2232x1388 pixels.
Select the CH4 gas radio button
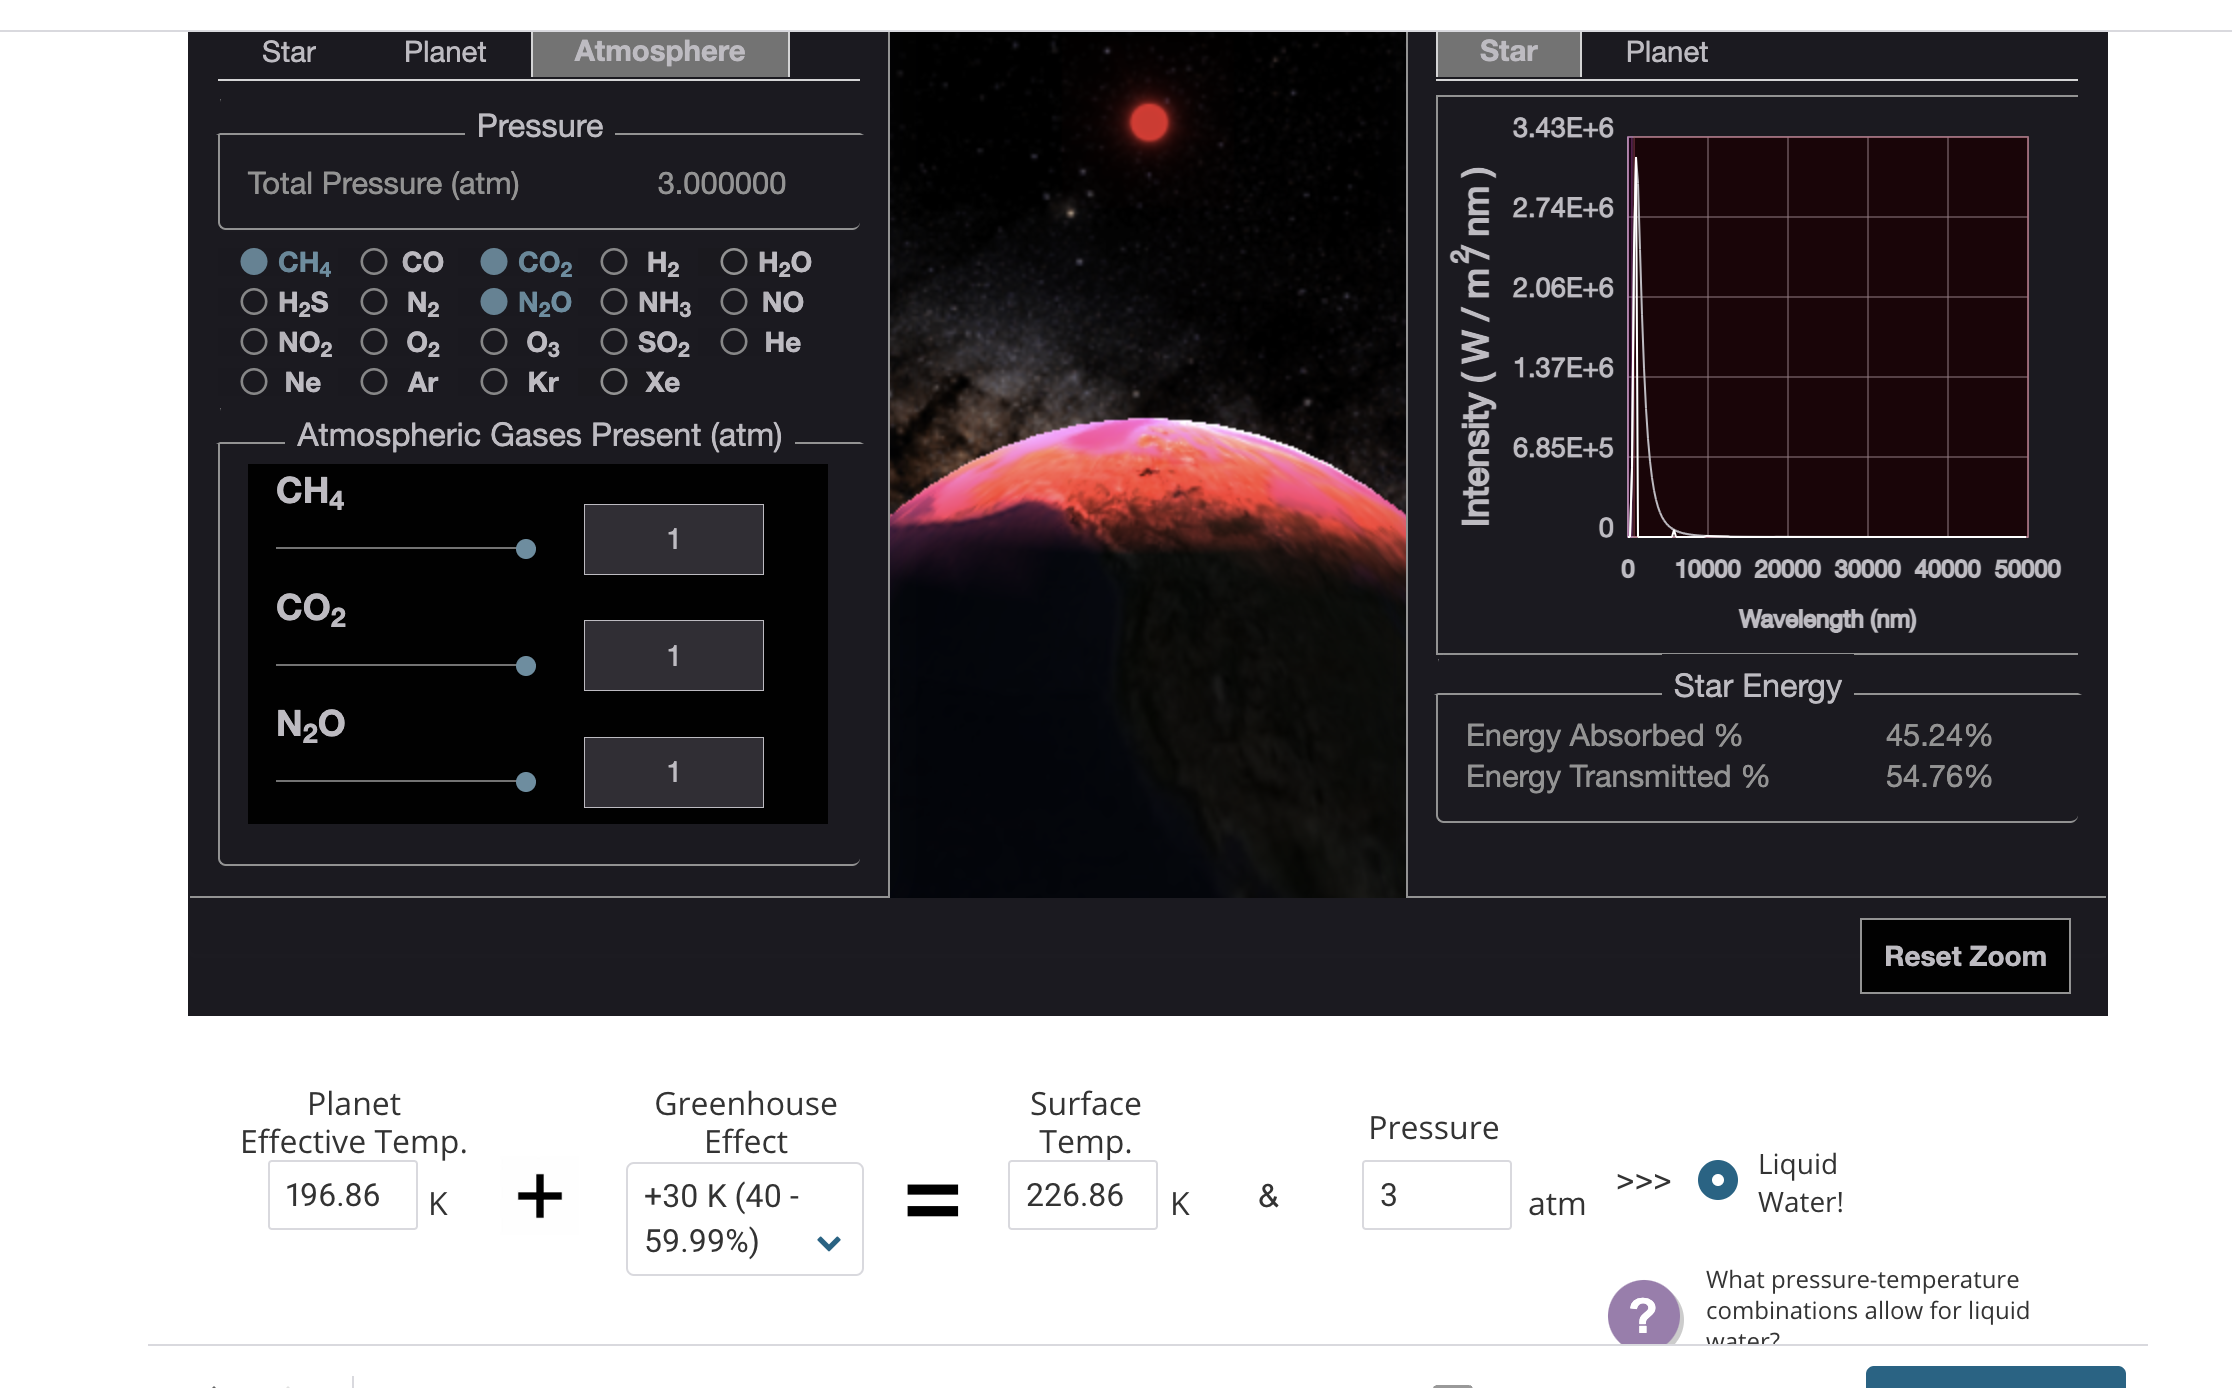tap(254, 262)
